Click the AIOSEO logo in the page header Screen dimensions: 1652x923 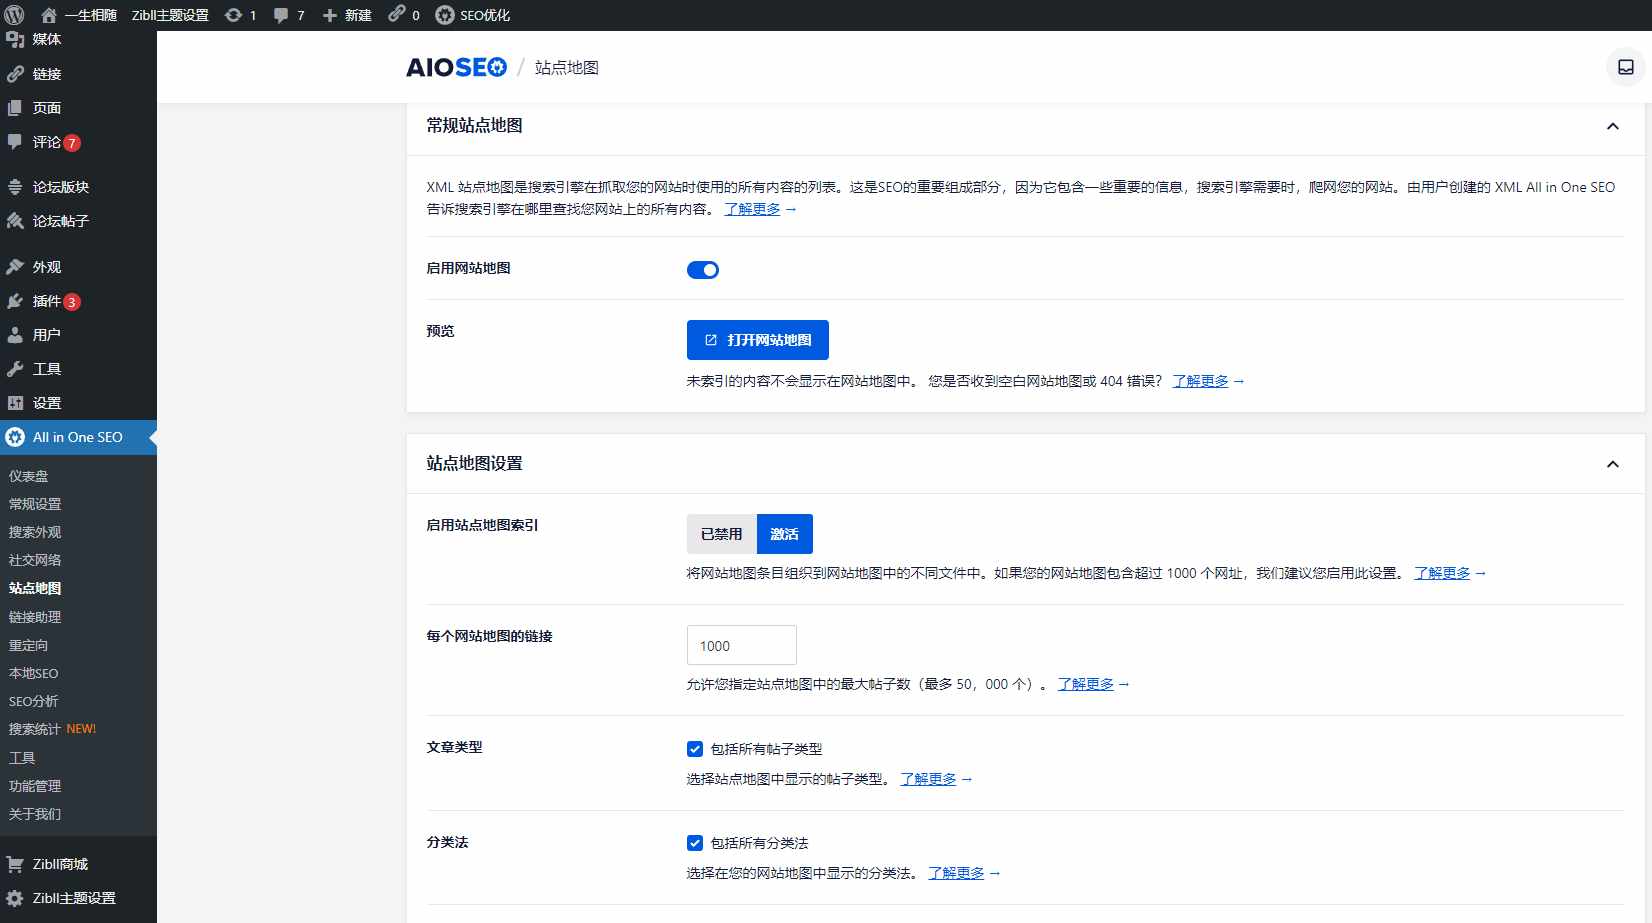point(456,66)
